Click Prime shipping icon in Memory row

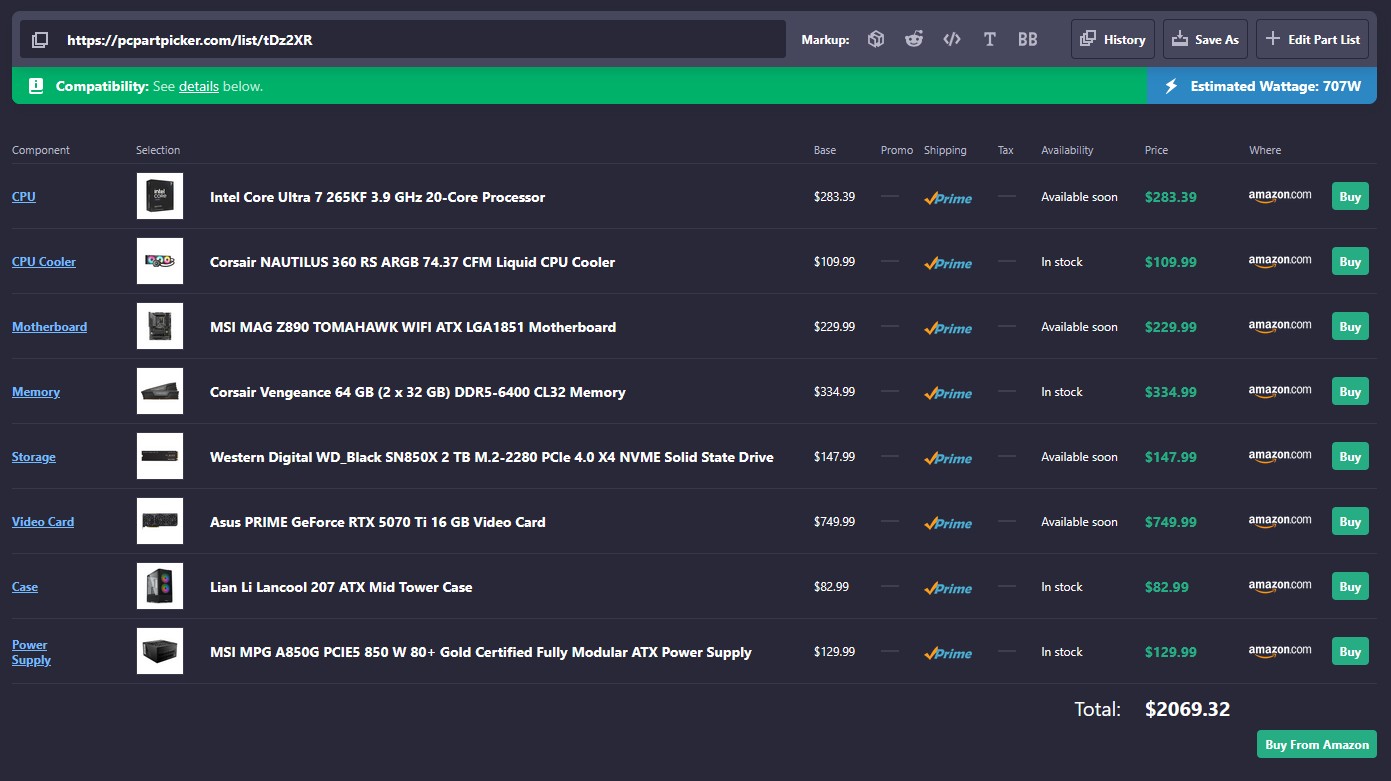pyautogui.click(x=948, y=393)
